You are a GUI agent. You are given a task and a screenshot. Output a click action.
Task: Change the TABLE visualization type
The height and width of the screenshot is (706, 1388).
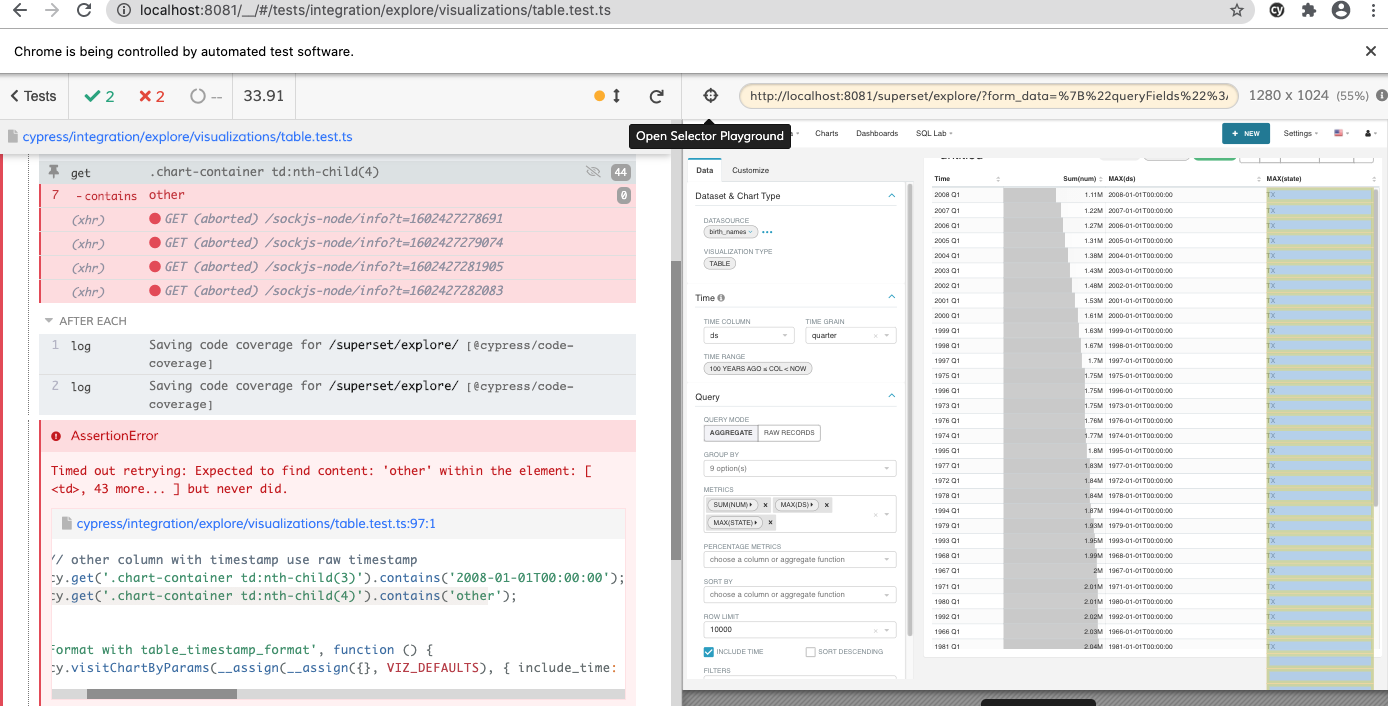(720, 264)
